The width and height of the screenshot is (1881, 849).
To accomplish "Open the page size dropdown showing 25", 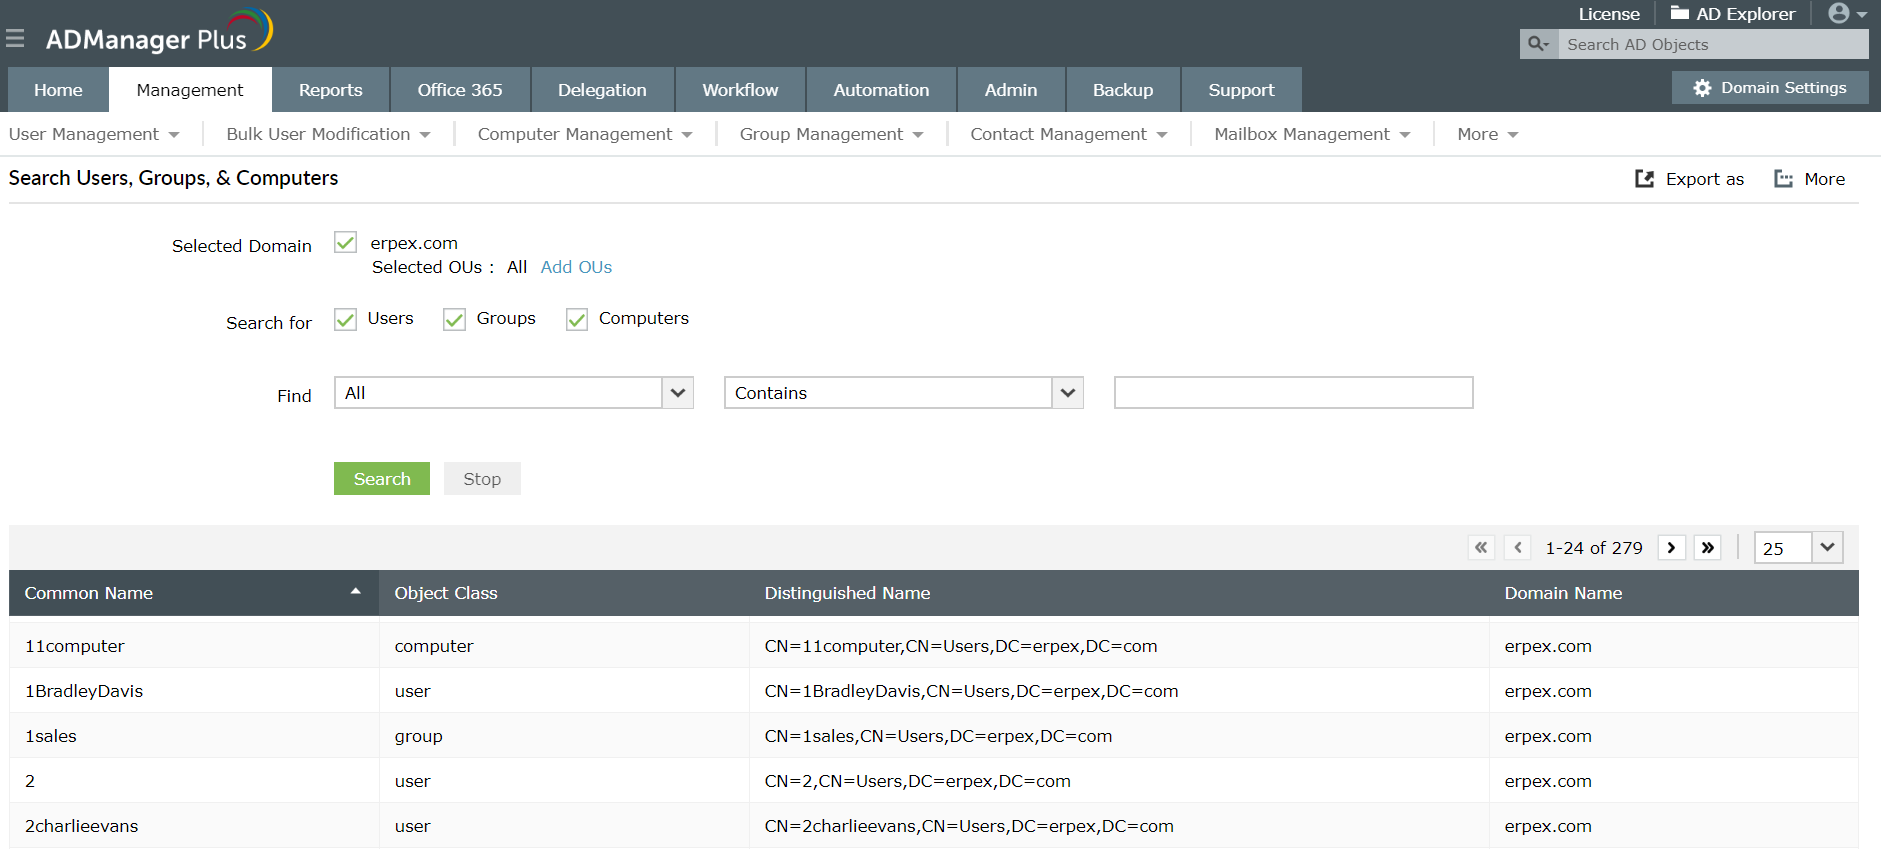I will point(1799,548).
